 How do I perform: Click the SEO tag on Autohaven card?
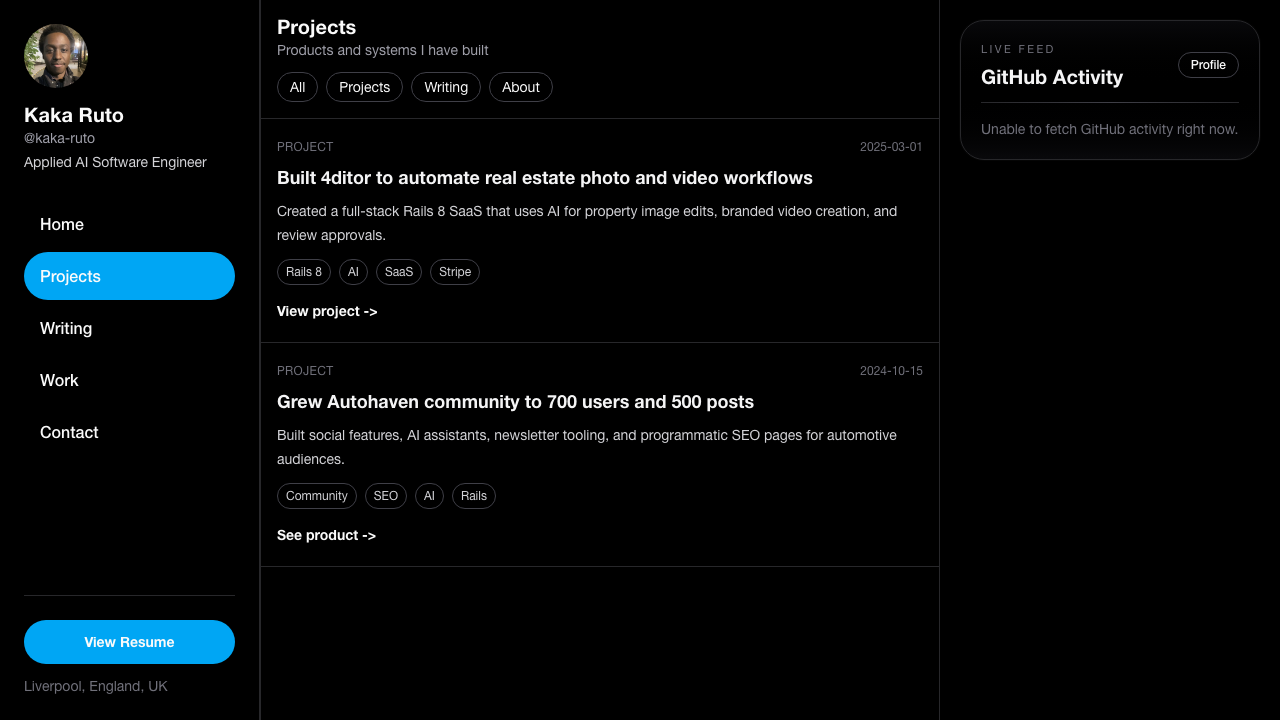click(385, 495)
